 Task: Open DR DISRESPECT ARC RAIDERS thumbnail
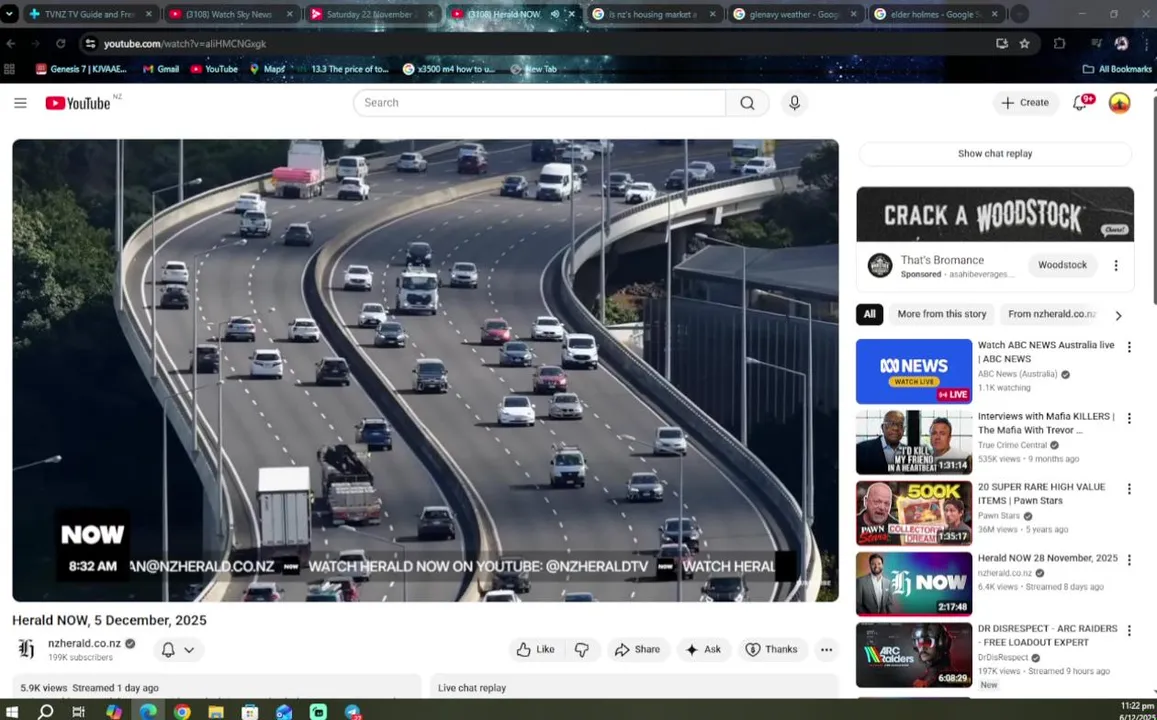click(x=913, y=655)
